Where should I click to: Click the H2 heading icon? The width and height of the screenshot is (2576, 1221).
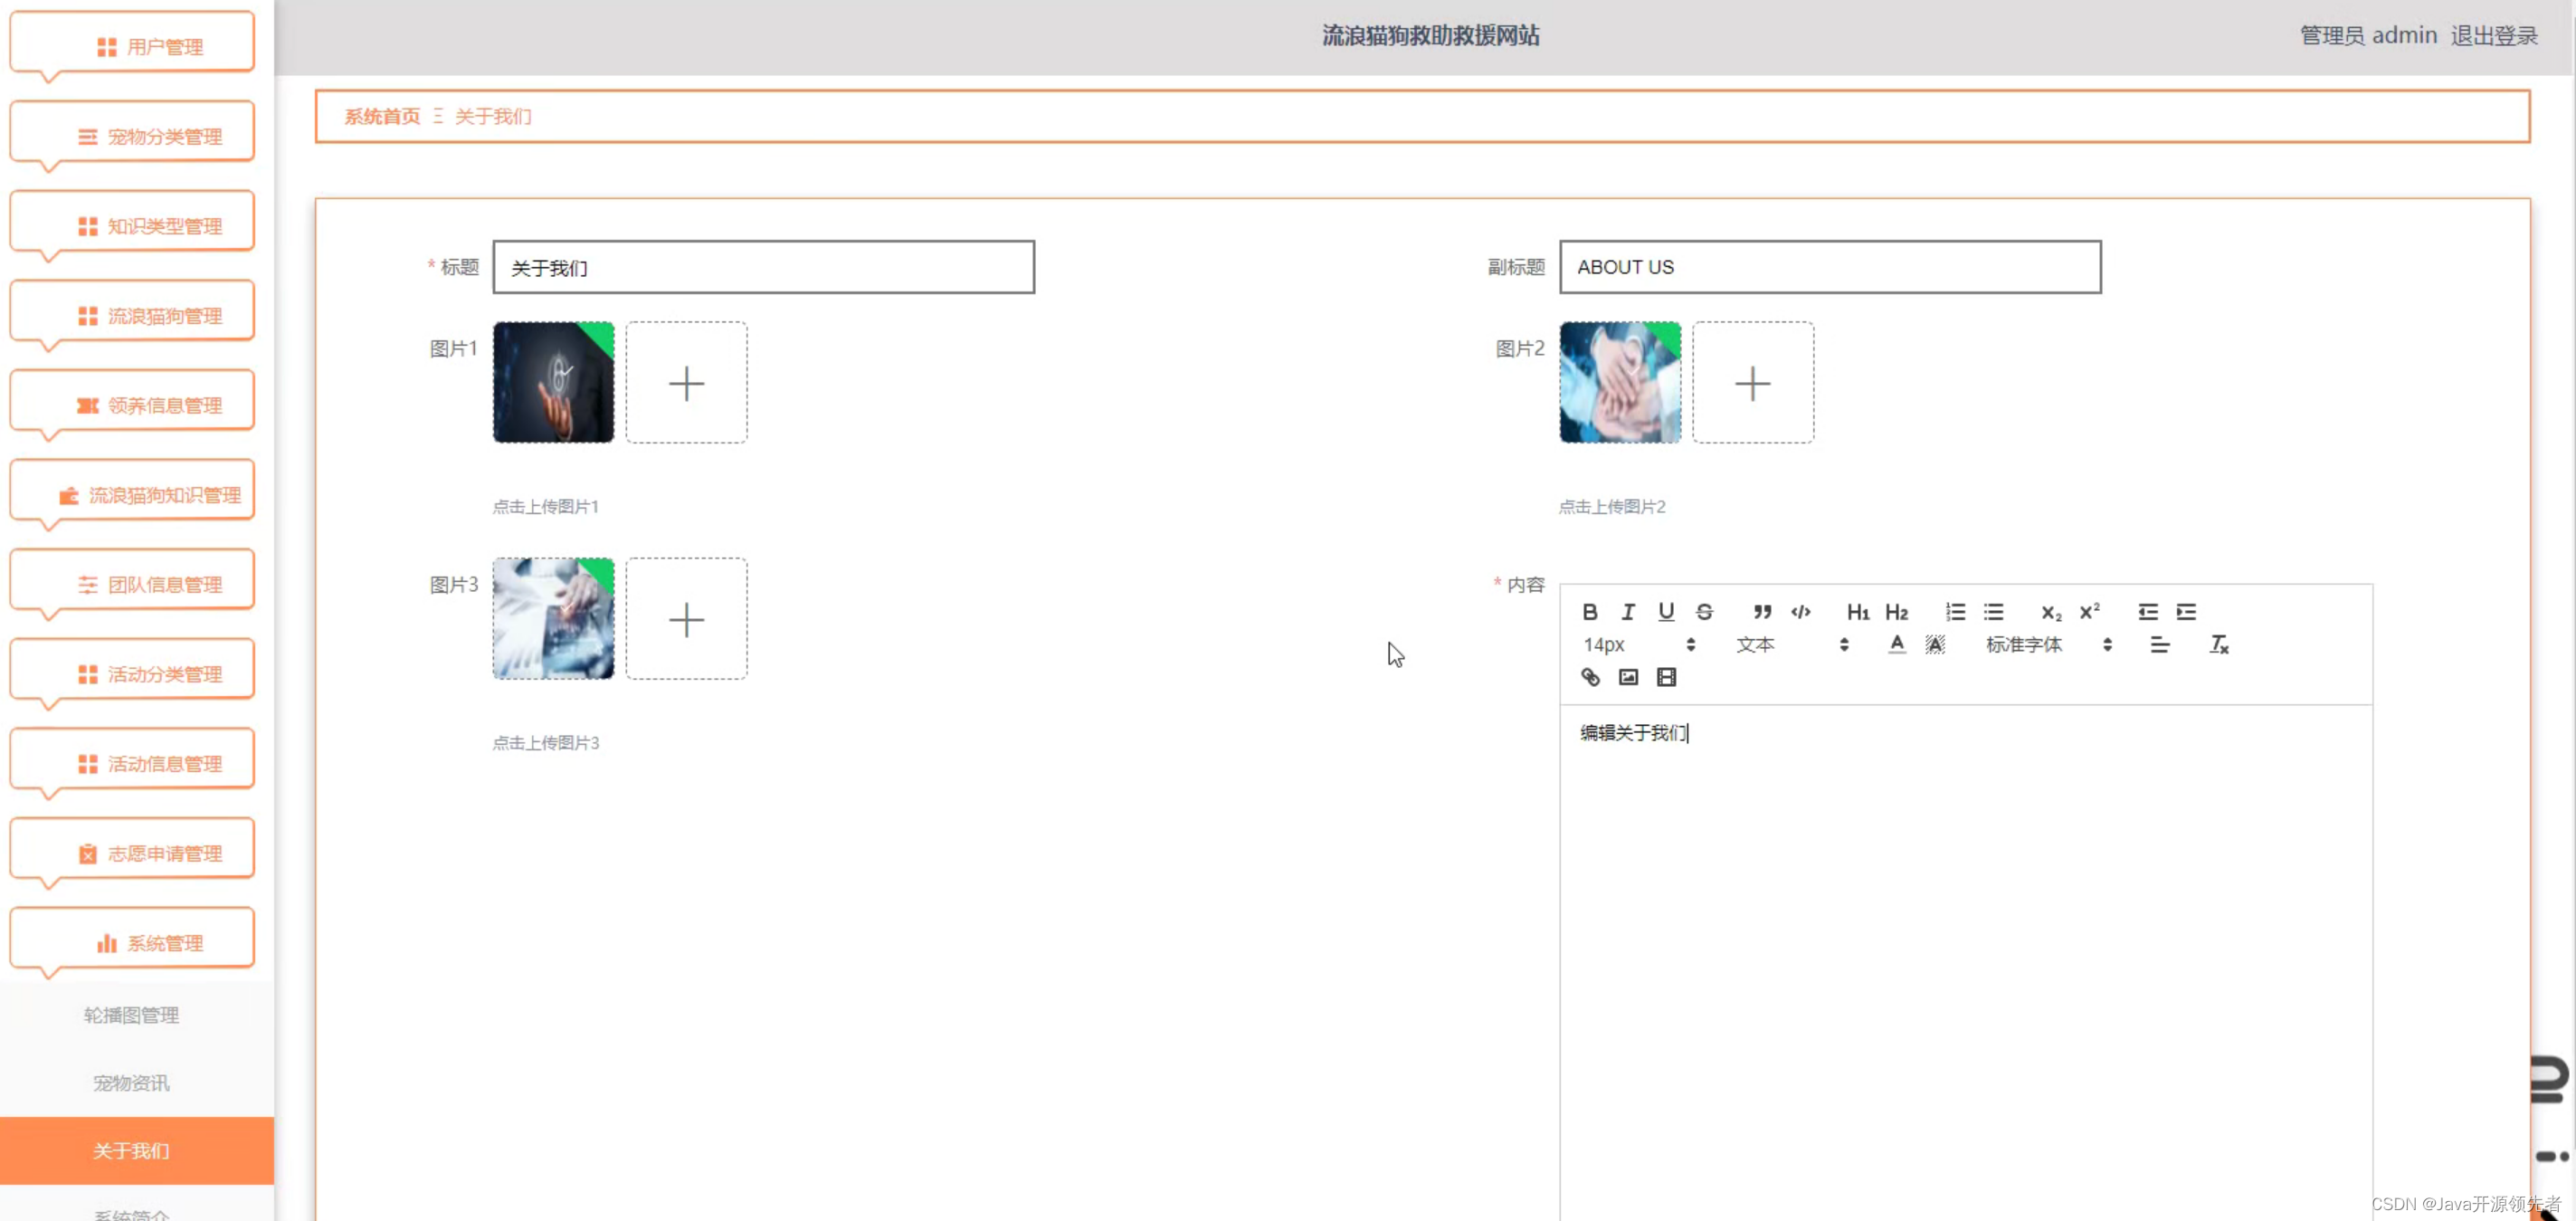(1896, 611)
